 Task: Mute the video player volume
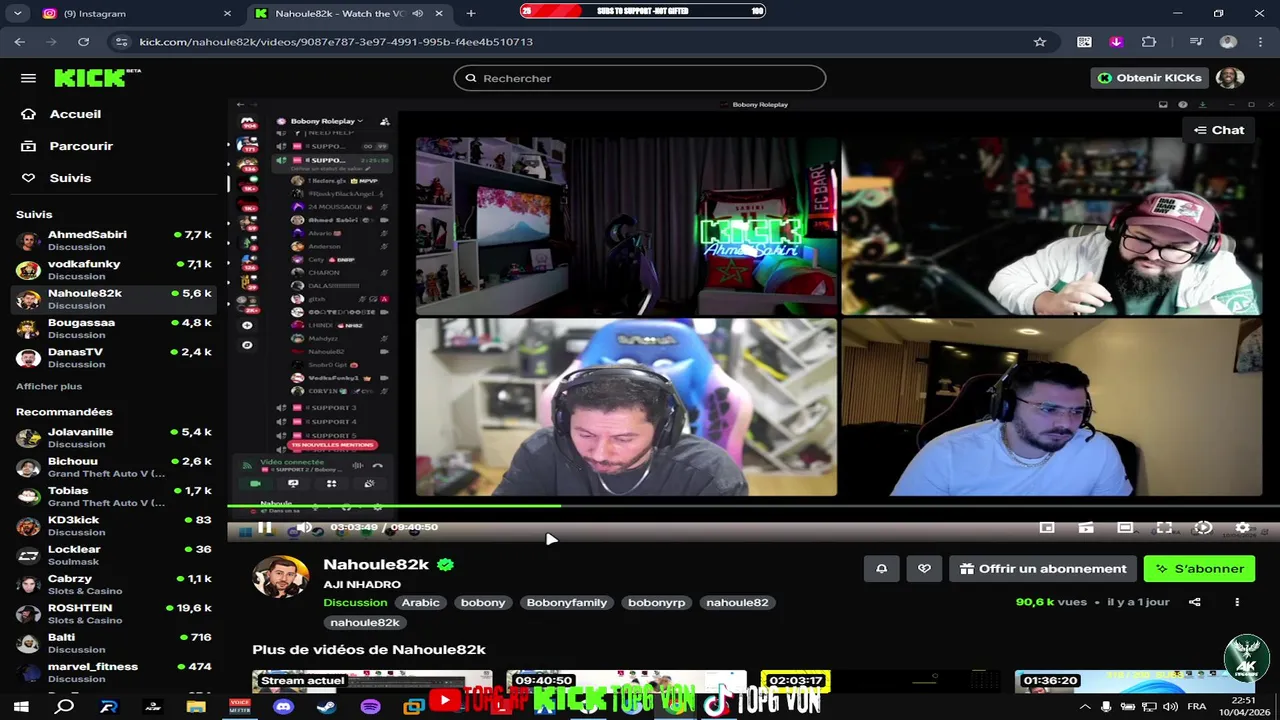click(304, 527)
